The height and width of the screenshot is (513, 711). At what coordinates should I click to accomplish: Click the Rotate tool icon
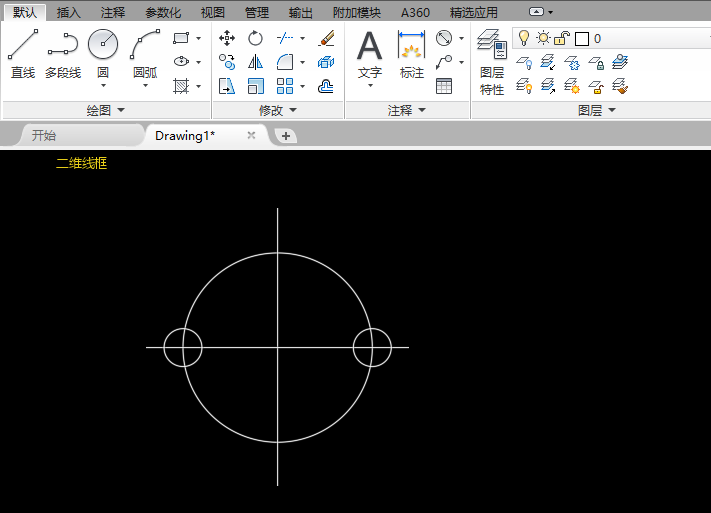(256, 38)
